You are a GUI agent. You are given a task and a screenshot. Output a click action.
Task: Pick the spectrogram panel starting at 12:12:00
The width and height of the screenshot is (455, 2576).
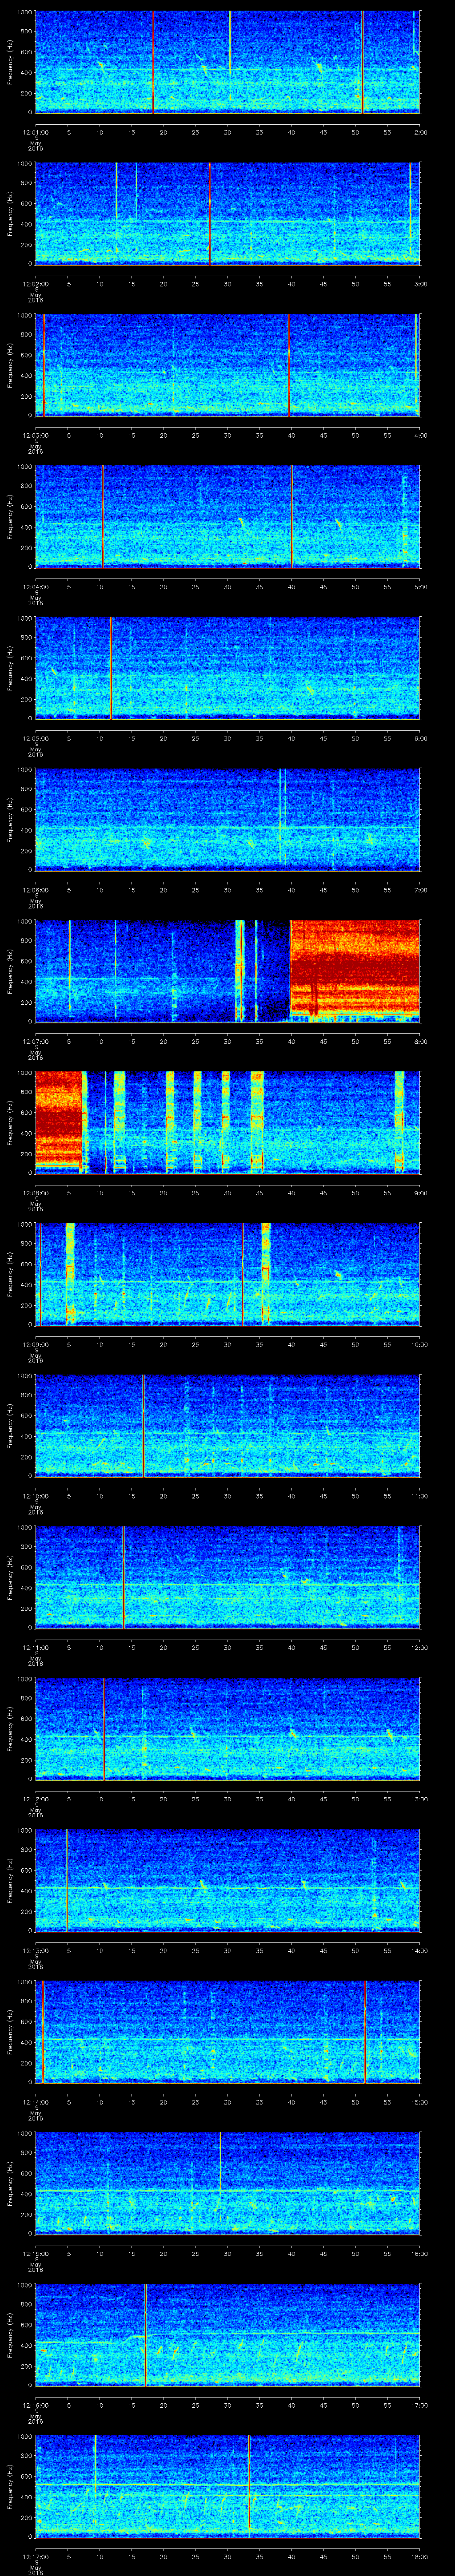[227, 1728]
